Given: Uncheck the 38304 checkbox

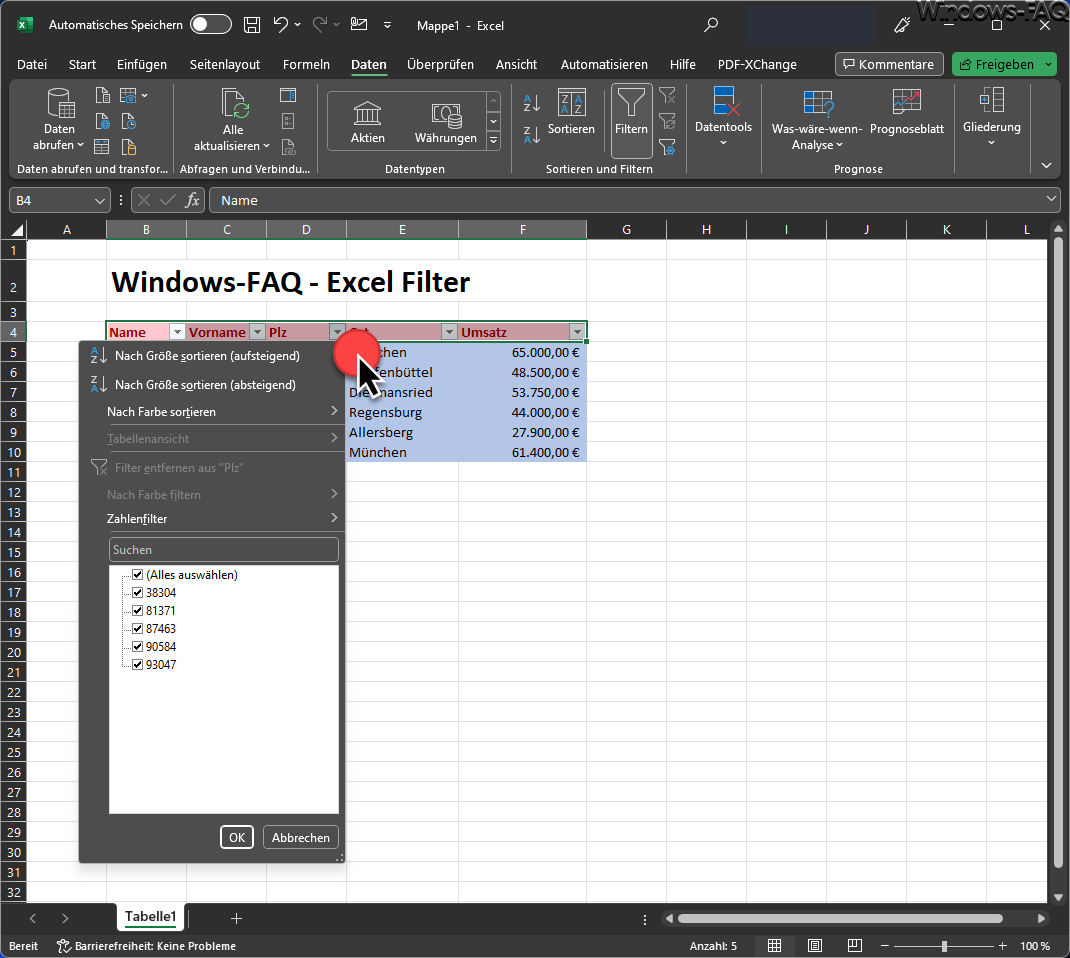Looking at the screenshot, I should click(x=137, y=592).
